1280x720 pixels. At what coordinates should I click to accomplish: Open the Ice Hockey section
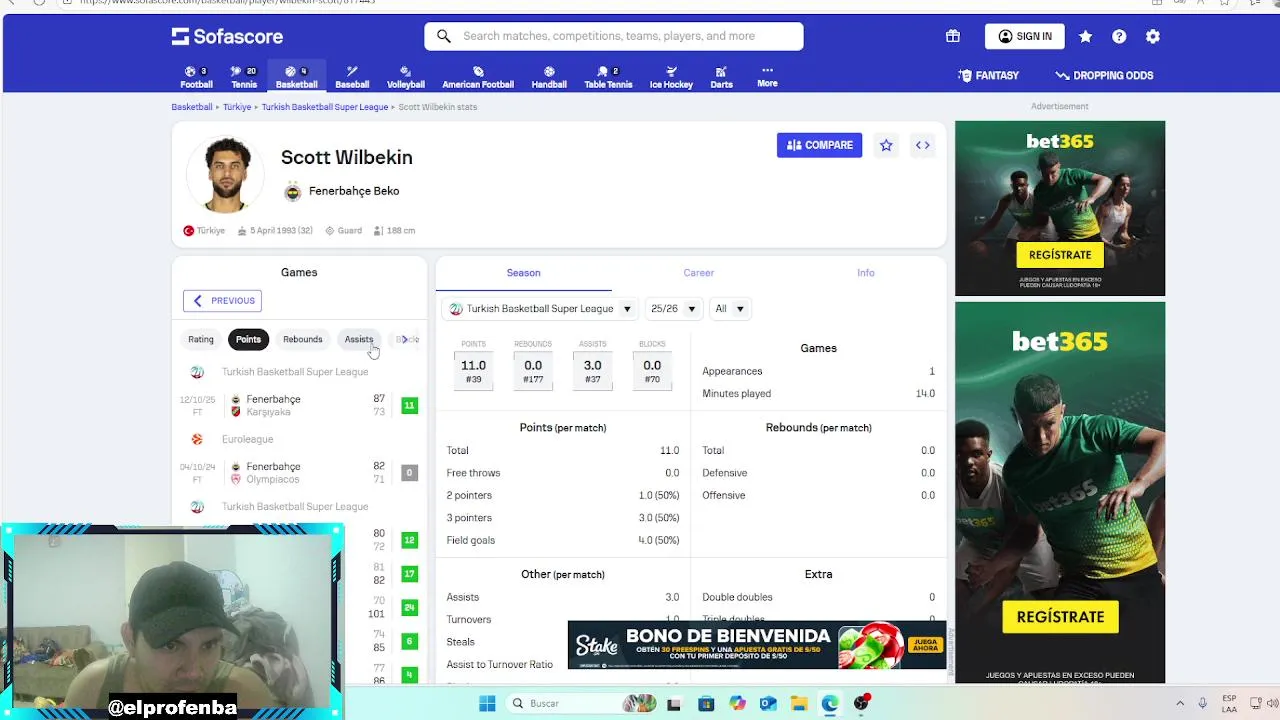[671, 77]
